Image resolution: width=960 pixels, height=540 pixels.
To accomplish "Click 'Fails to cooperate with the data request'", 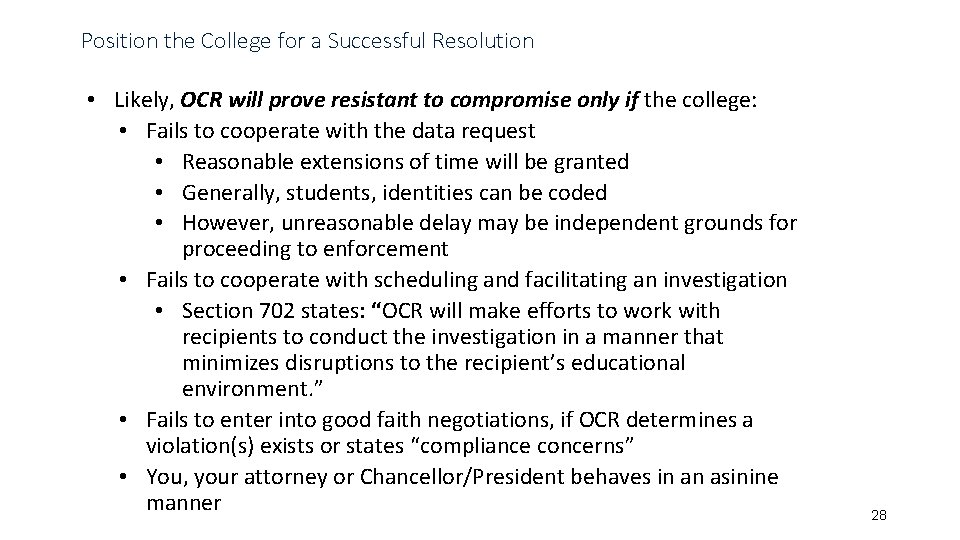I will [340, 130].
